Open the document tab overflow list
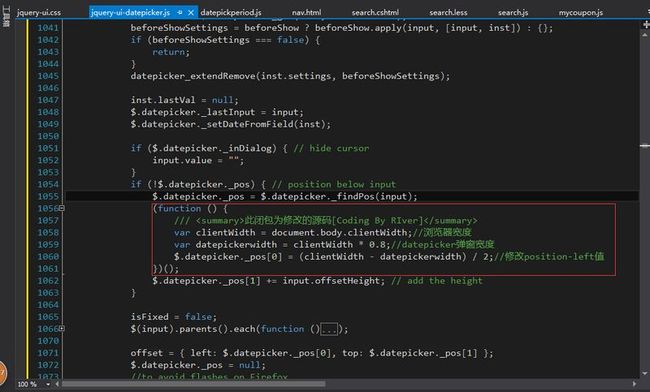 point(648,12)
